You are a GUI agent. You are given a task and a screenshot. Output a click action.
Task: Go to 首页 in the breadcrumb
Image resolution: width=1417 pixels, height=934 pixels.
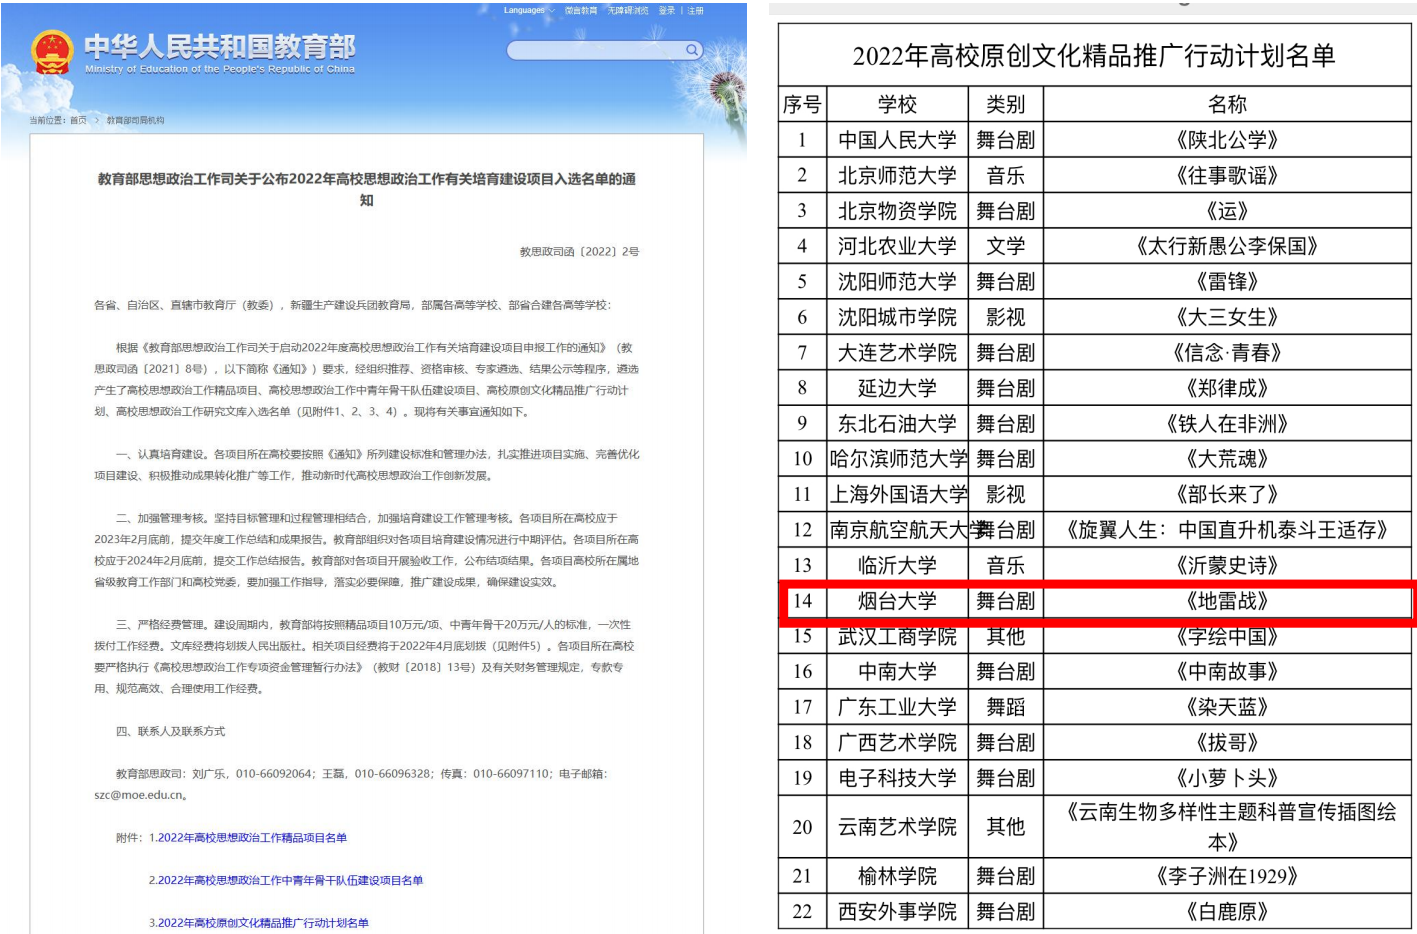click(x=78, y=121)
